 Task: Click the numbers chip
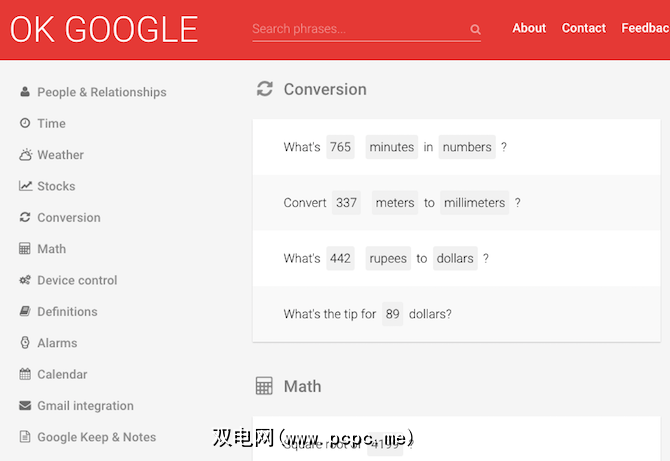467,147
